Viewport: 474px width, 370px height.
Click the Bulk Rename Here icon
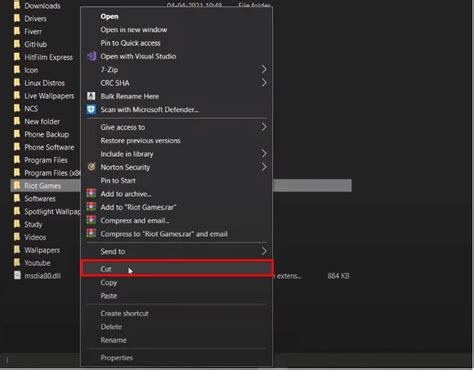coord(91,96)
